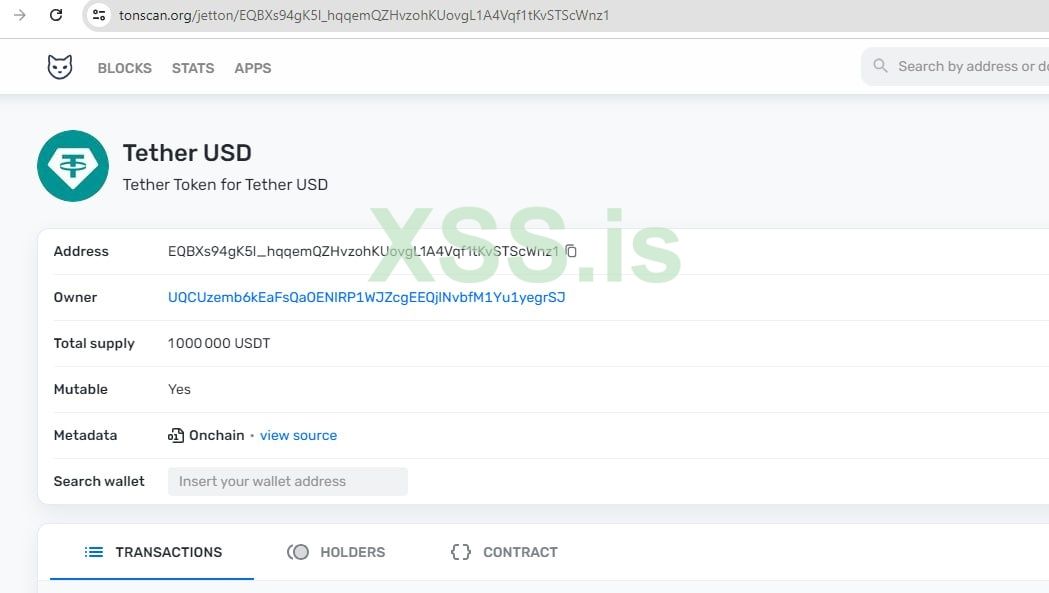Image resolution: width=1049 pixels, height=593 pixels.
Task: Open the STATS page
Action: pos(193,68)
